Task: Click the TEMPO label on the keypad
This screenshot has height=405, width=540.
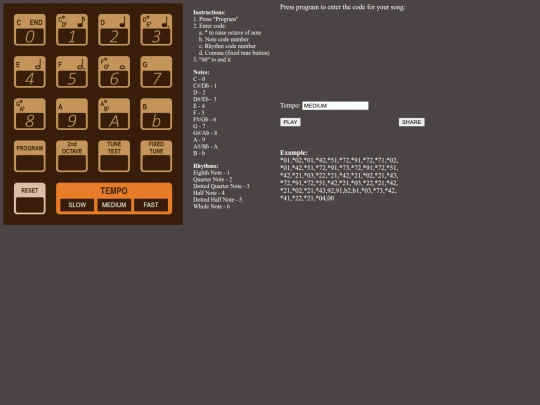Action: point(114,191)
